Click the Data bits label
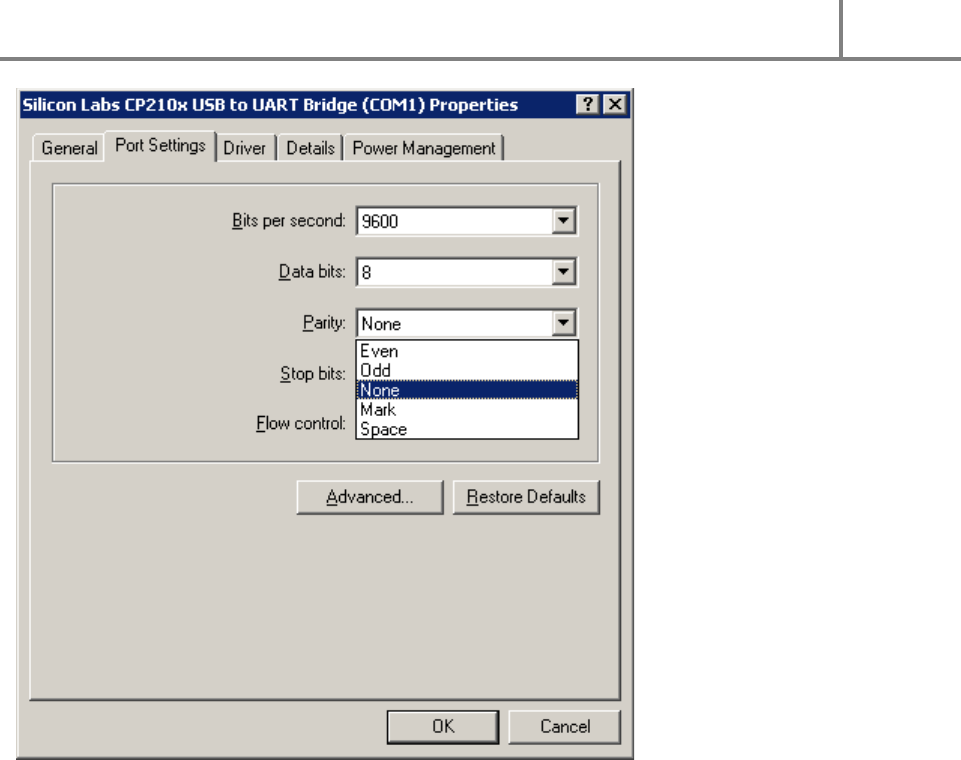 click(x=312, y=272)
